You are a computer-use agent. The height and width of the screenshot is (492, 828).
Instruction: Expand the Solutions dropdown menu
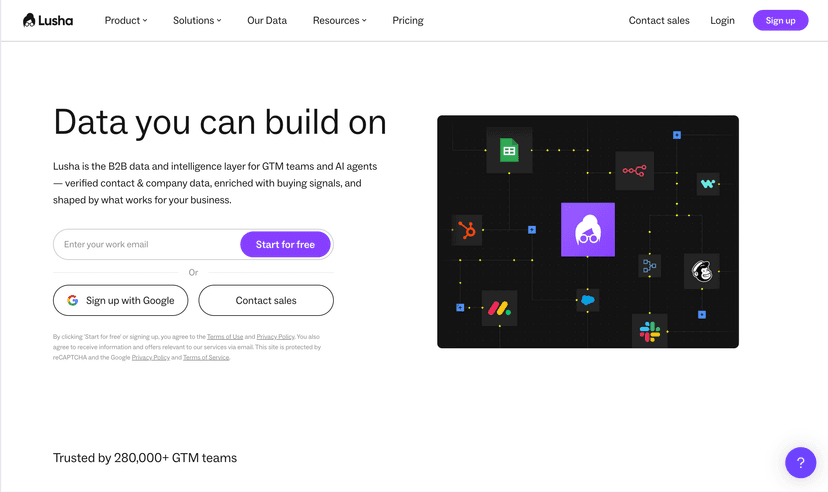pos(197,21)
